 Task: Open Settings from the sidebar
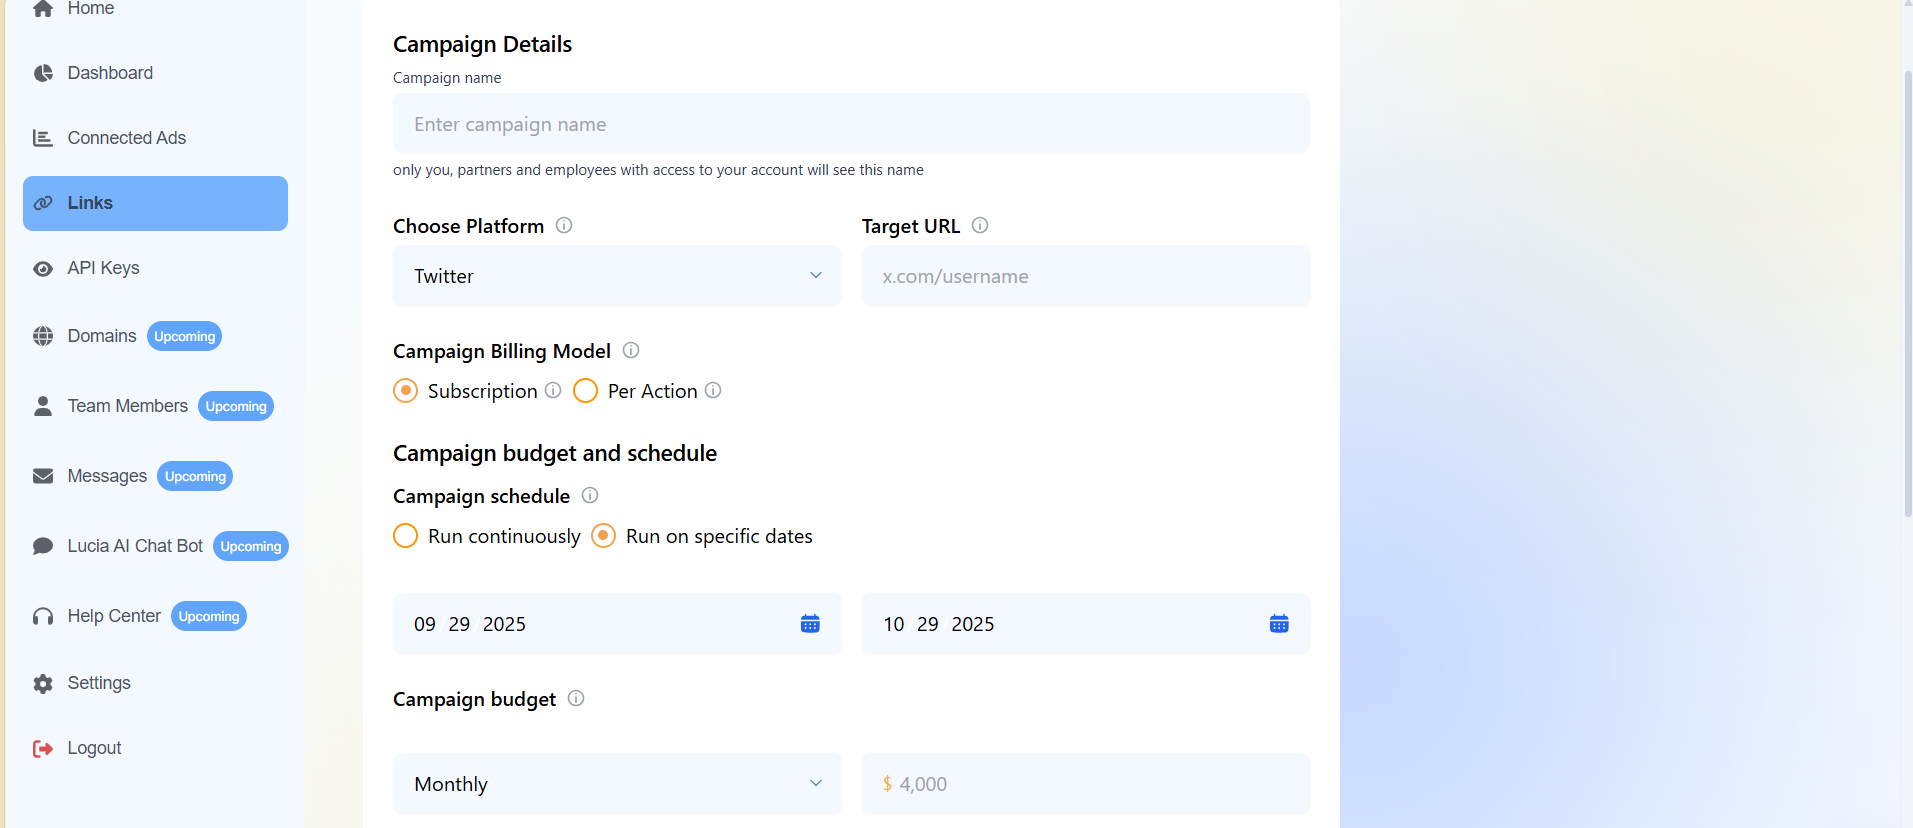[x=98, y=683]
